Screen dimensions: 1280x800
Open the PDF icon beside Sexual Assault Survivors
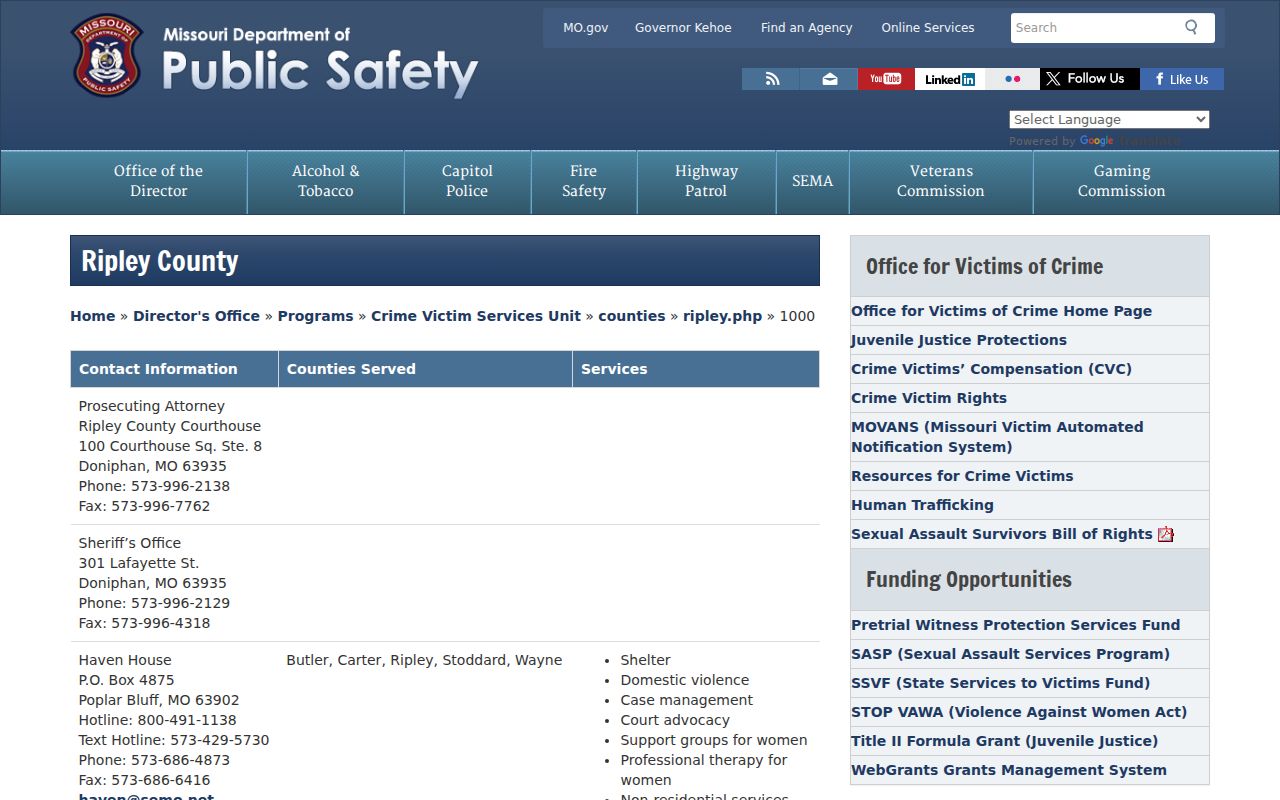tap(1166, 534)
